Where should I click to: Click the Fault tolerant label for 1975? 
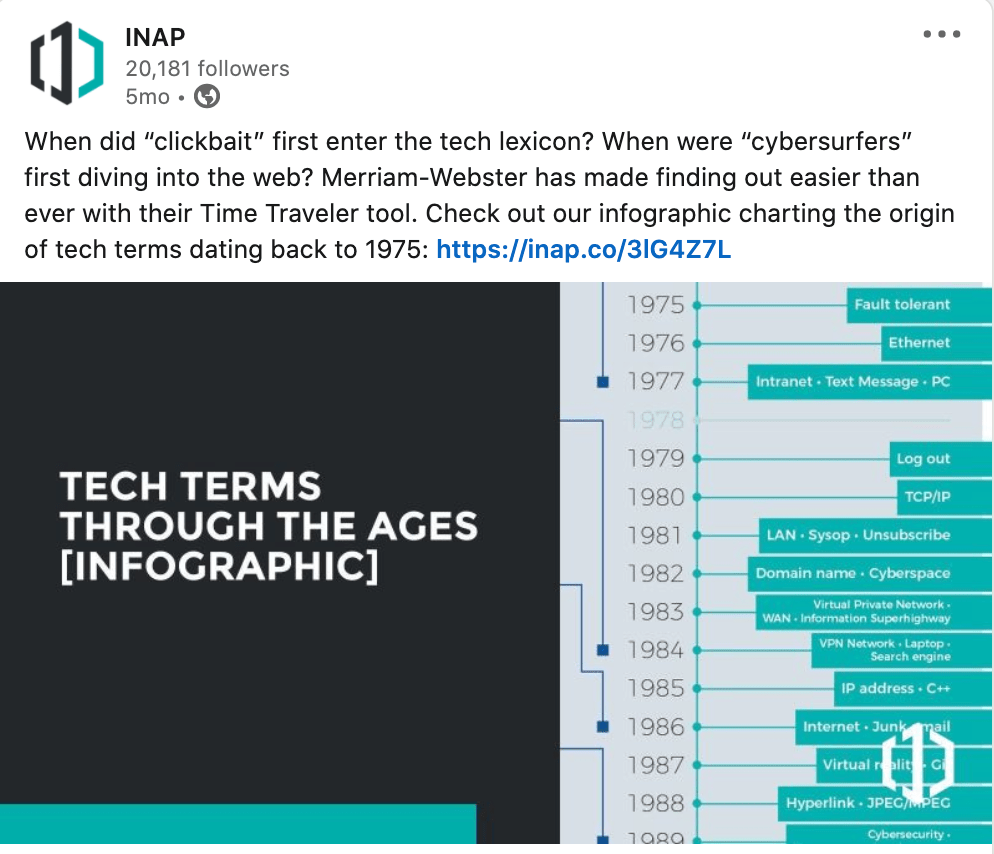902,305
